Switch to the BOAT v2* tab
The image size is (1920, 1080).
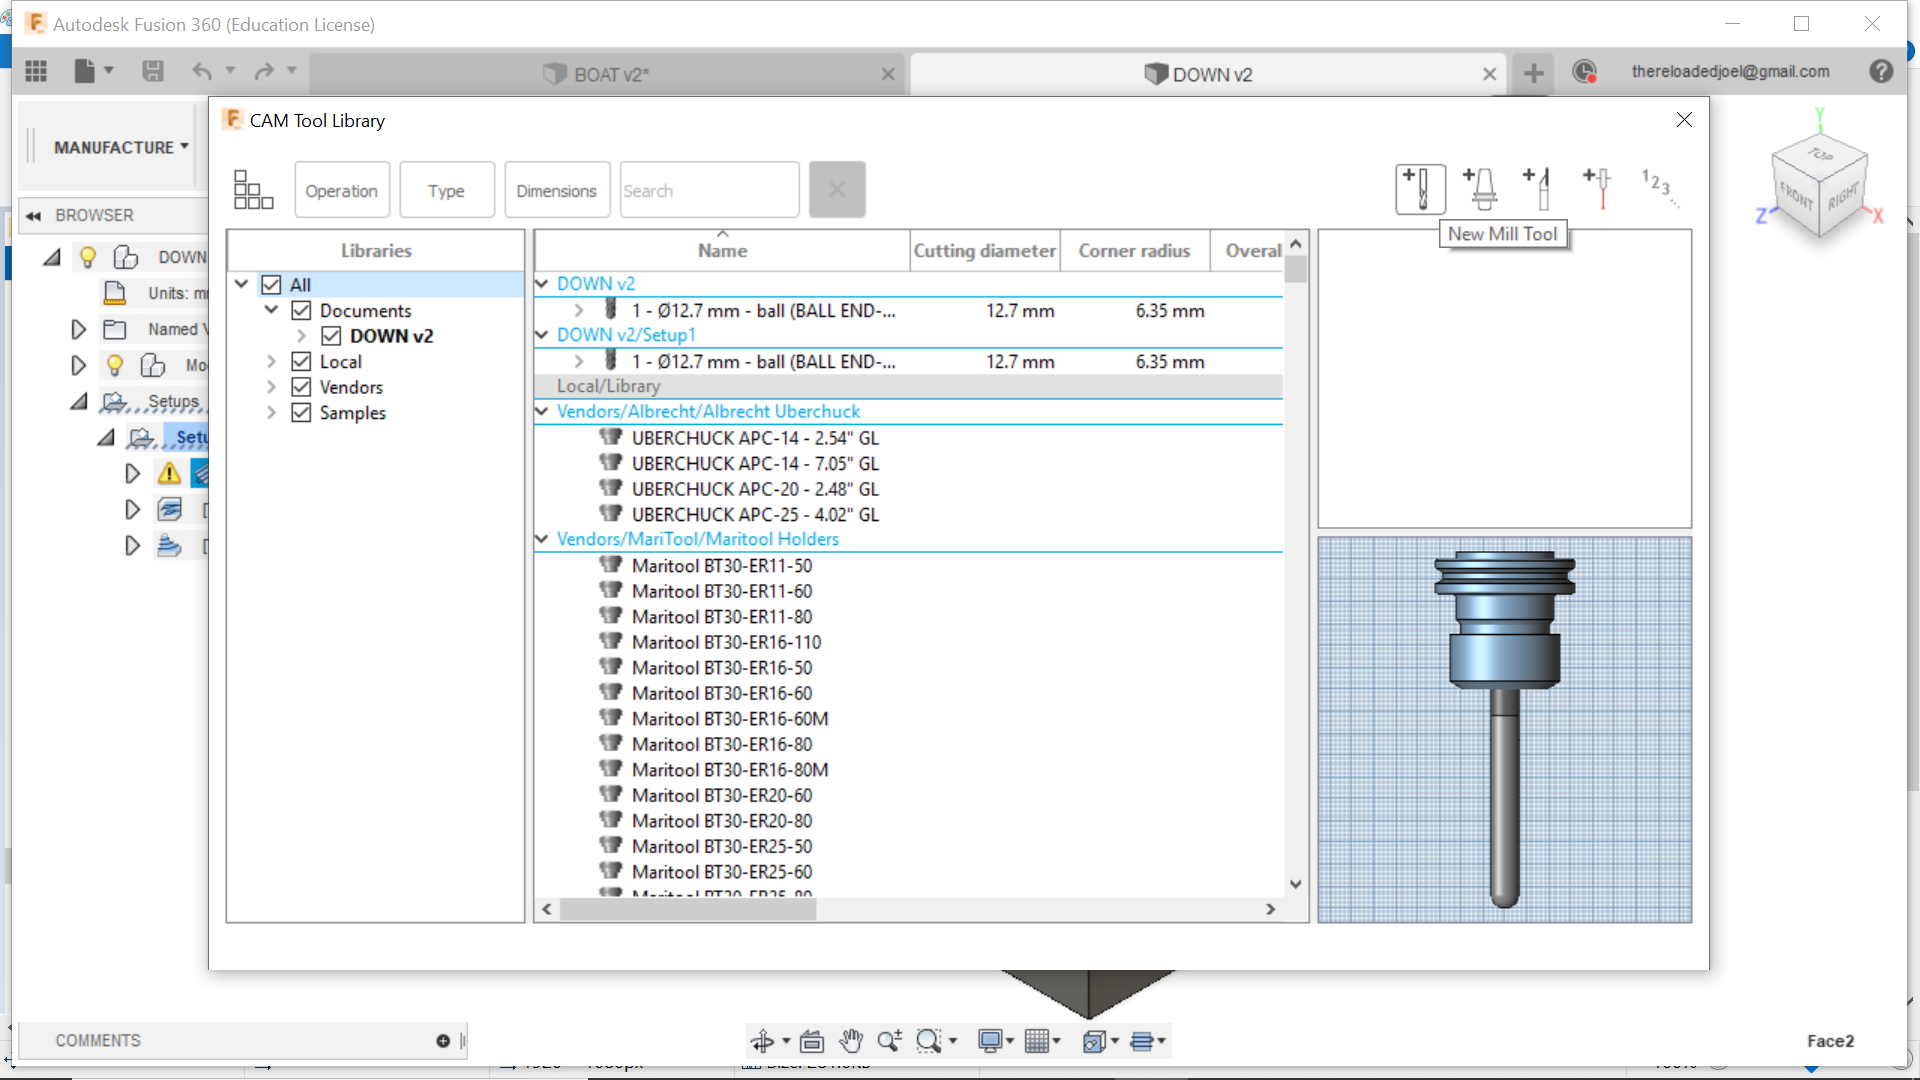click(610, 75)
